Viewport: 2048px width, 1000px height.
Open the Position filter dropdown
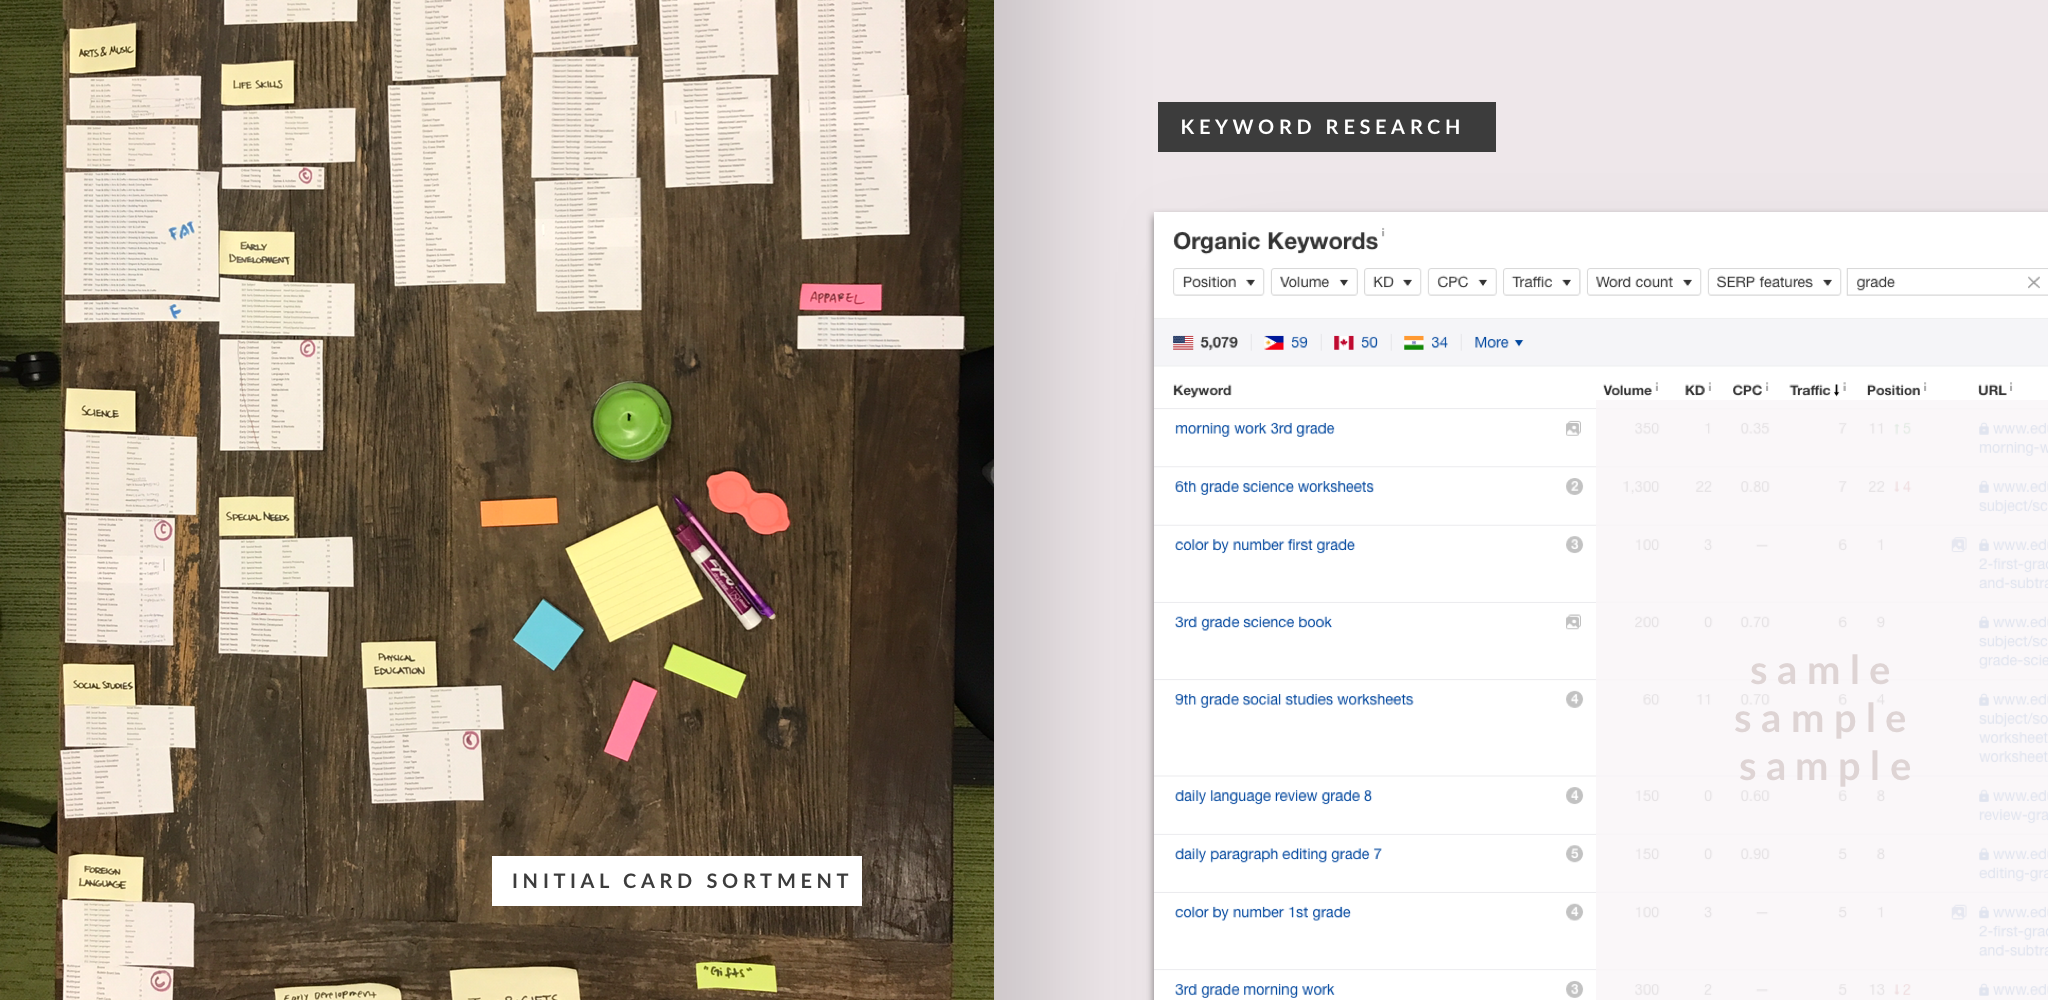point(1218,282)
